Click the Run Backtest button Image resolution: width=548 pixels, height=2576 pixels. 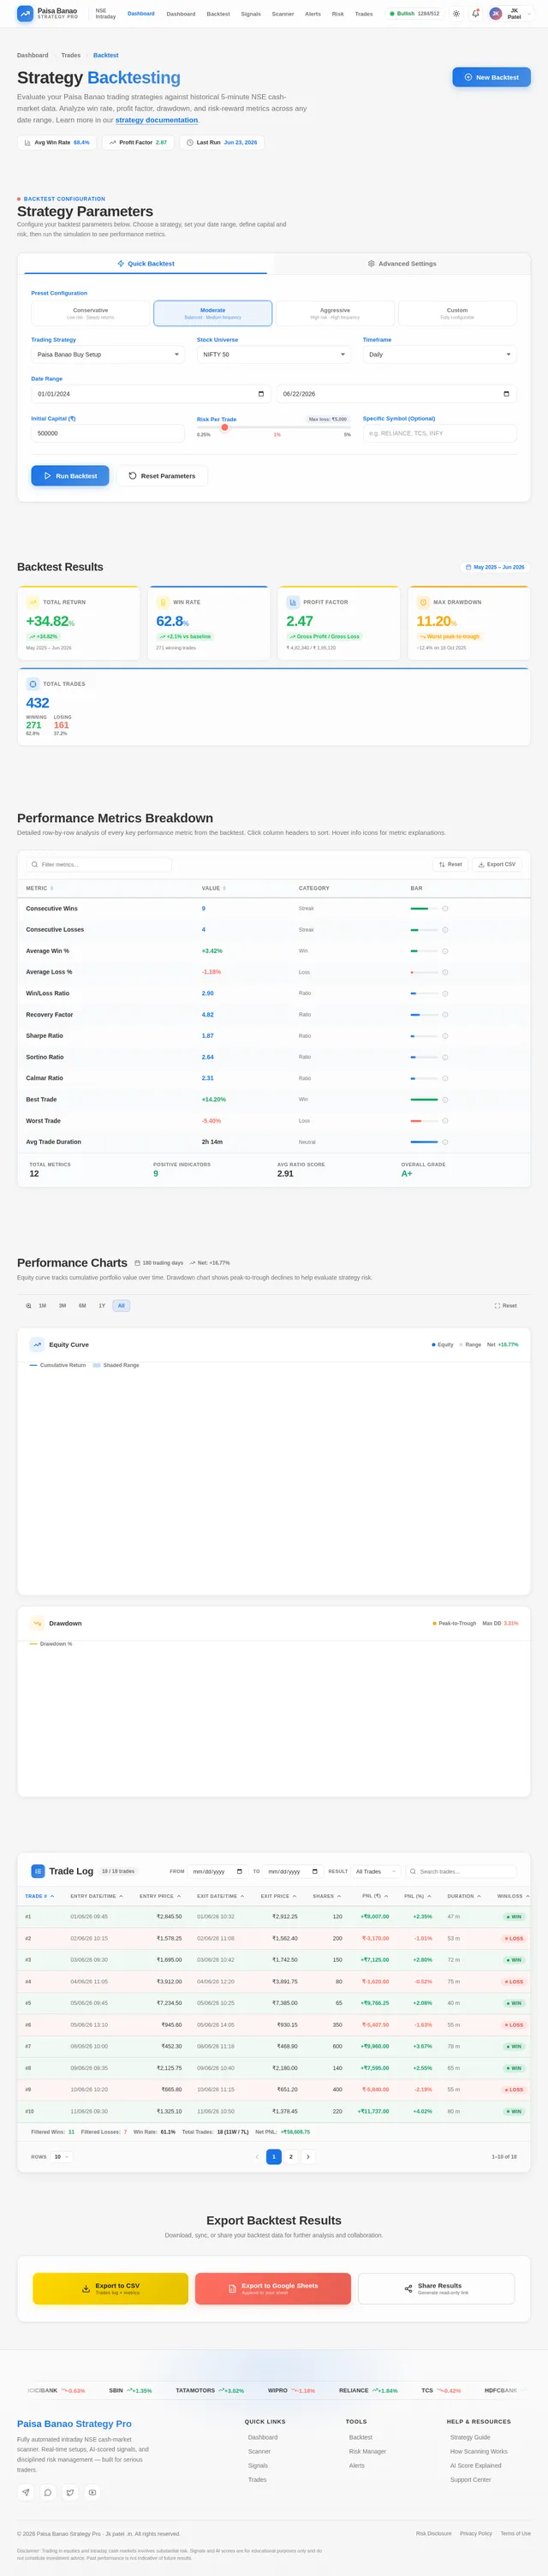pyautogui.click(x=70, y=476)
